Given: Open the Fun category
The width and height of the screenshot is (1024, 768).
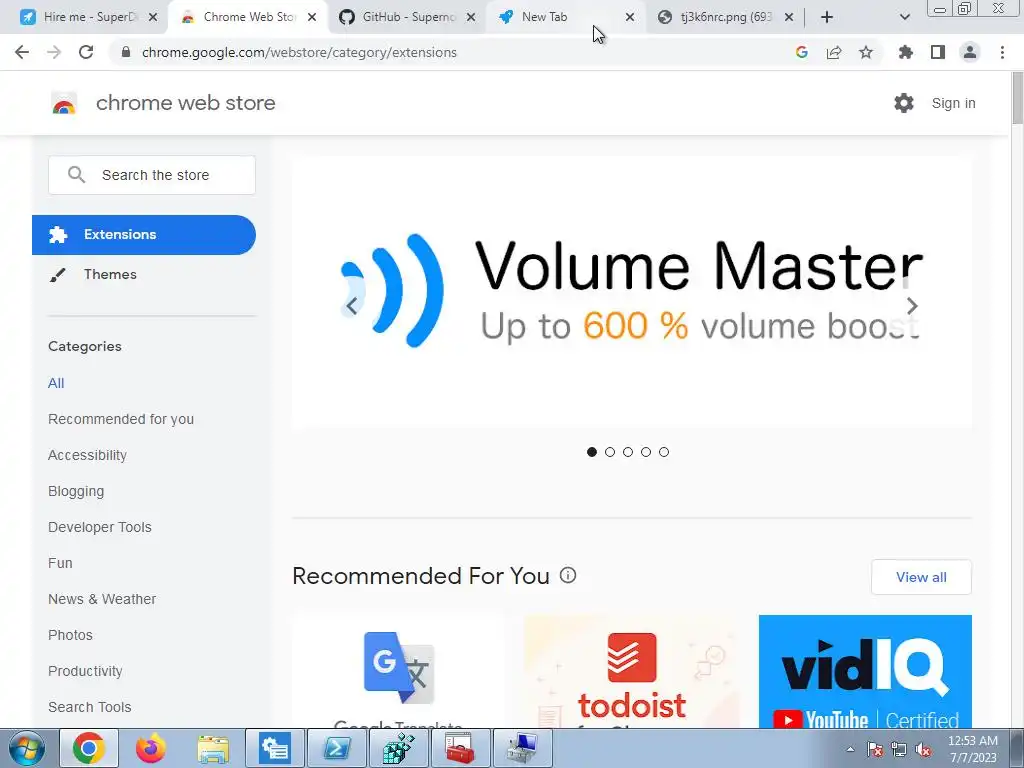Looking at the screenshot, I should [x=60, y=563].
